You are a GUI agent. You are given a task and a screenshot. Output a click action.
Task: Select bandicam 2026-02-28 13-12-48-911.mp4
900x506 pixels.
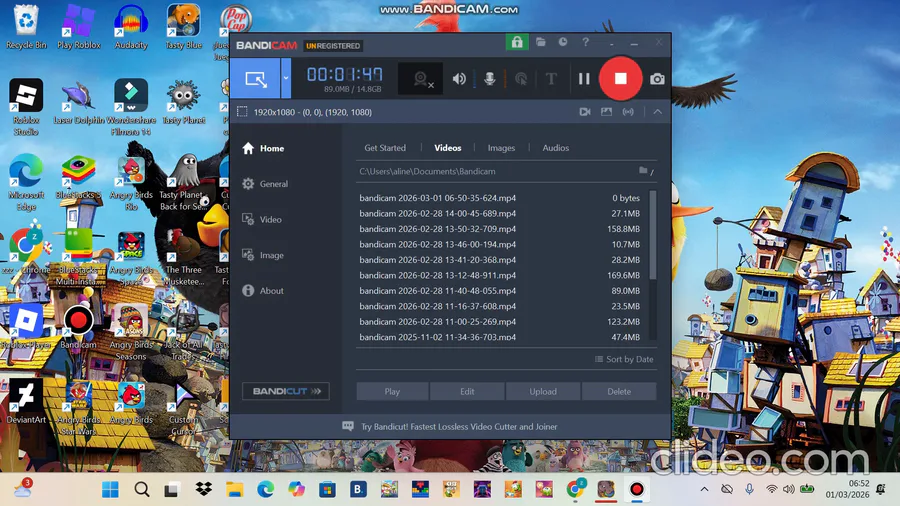coord(499,275)
